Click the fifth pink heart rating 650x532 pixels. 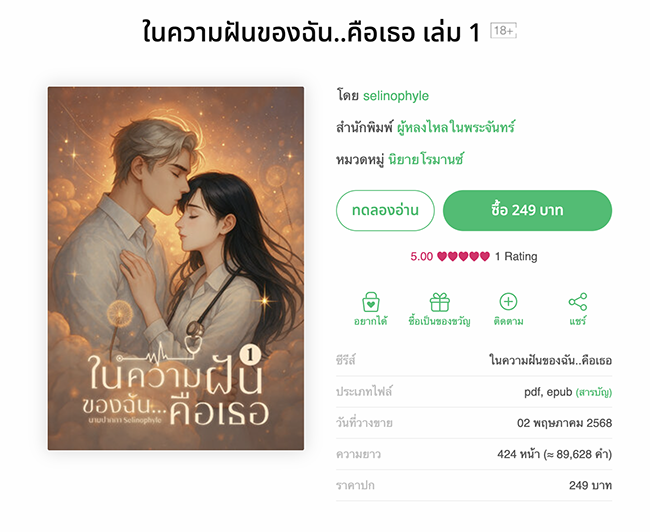pyautogui.click(x=485, y=256)
